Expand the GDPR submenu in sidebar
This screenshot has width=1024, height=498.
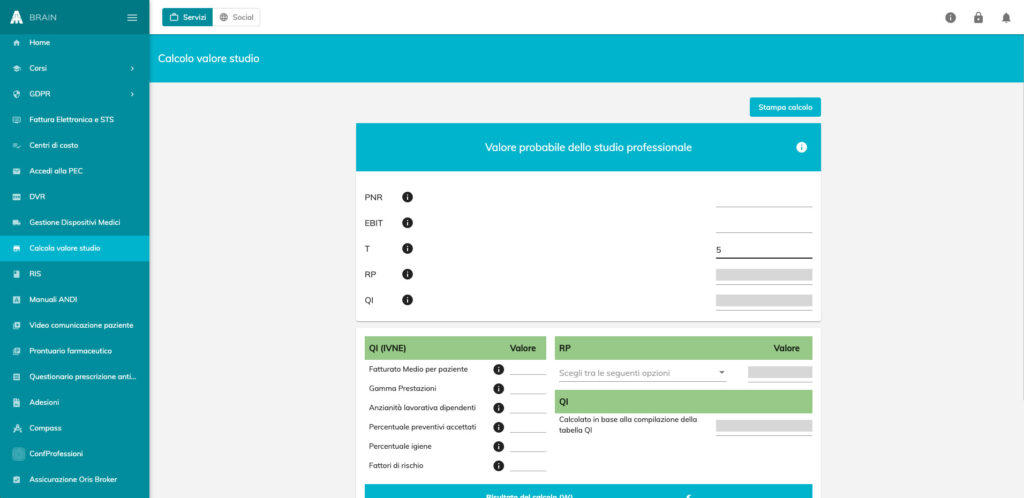click(x=74, y=94)
